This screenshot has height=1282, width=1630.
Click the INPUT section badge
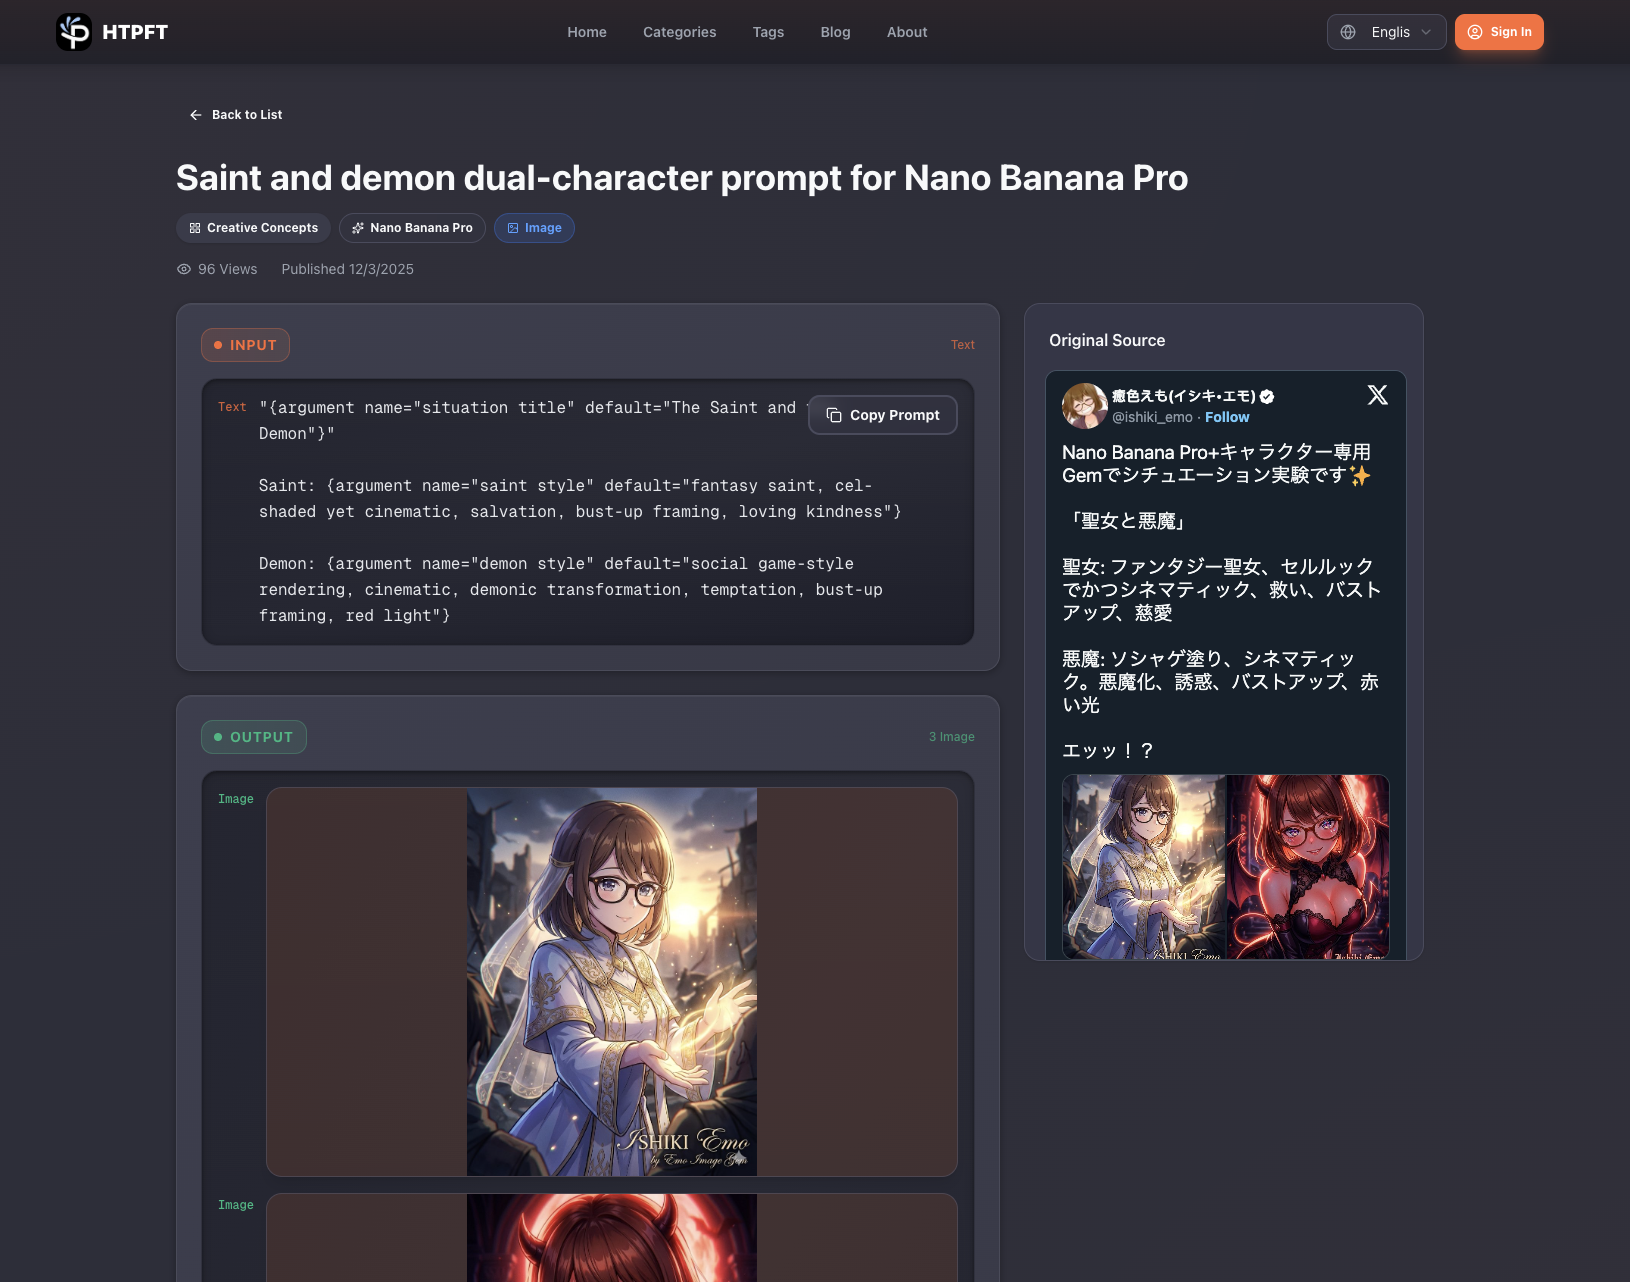(245, 345)
